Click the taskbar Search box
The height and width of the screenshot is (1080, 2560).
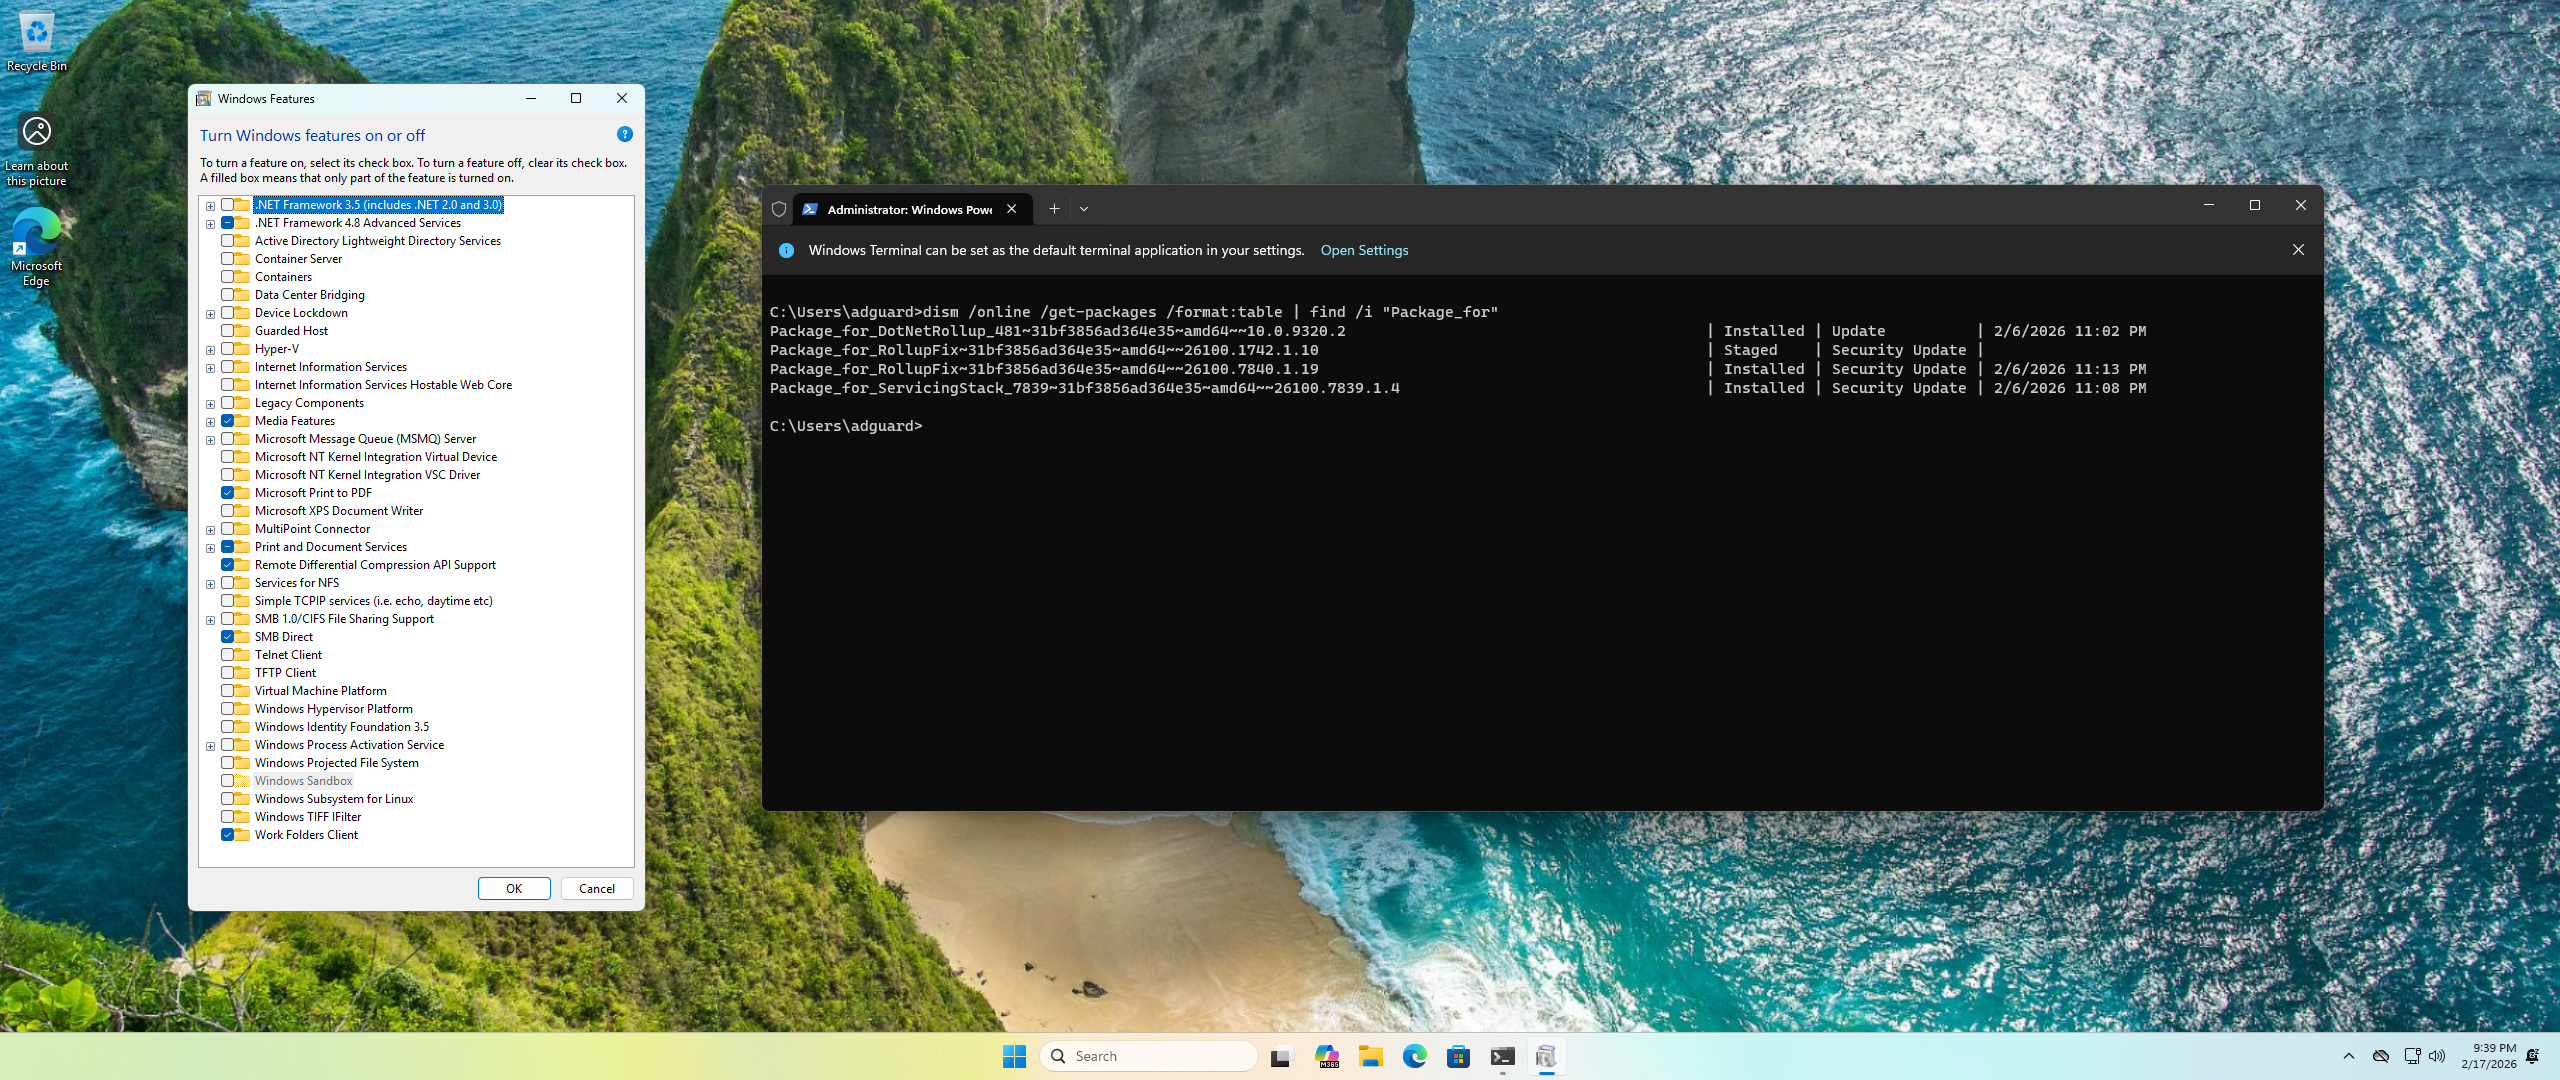[x=1150, y=1056]
